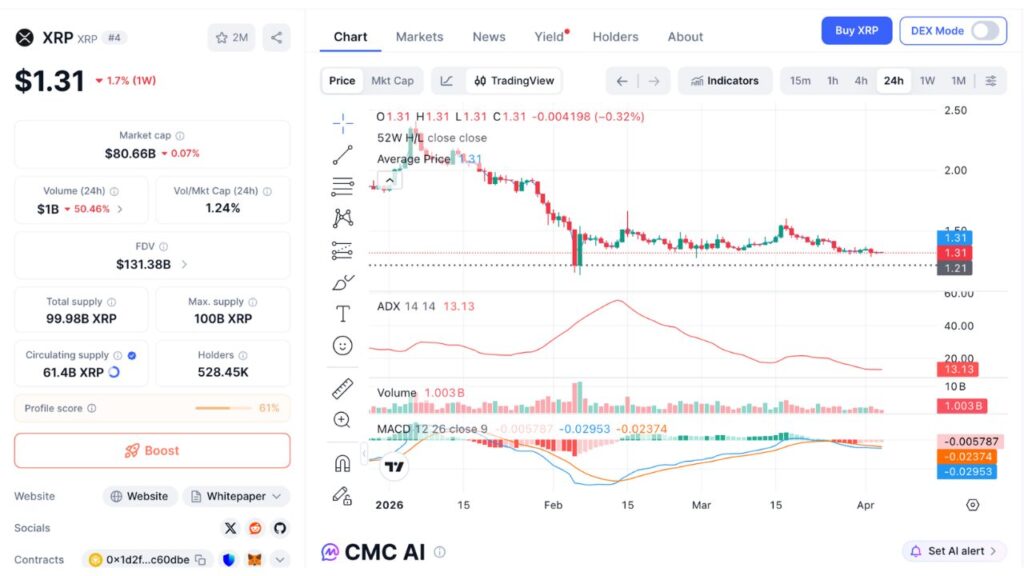Pick the emoji sticker tool
The image size is (1024, 576).
pos(343,345)
